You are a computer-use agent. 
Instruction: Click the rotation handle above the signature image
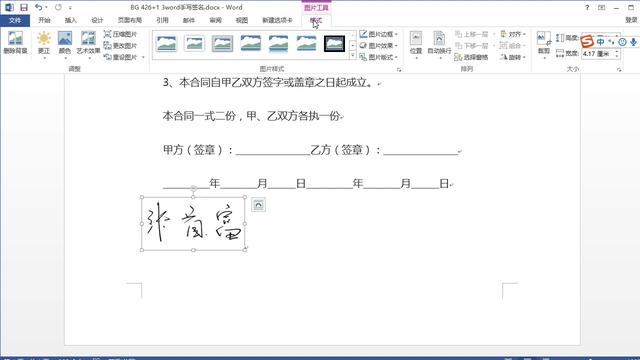tap(193, 188)
